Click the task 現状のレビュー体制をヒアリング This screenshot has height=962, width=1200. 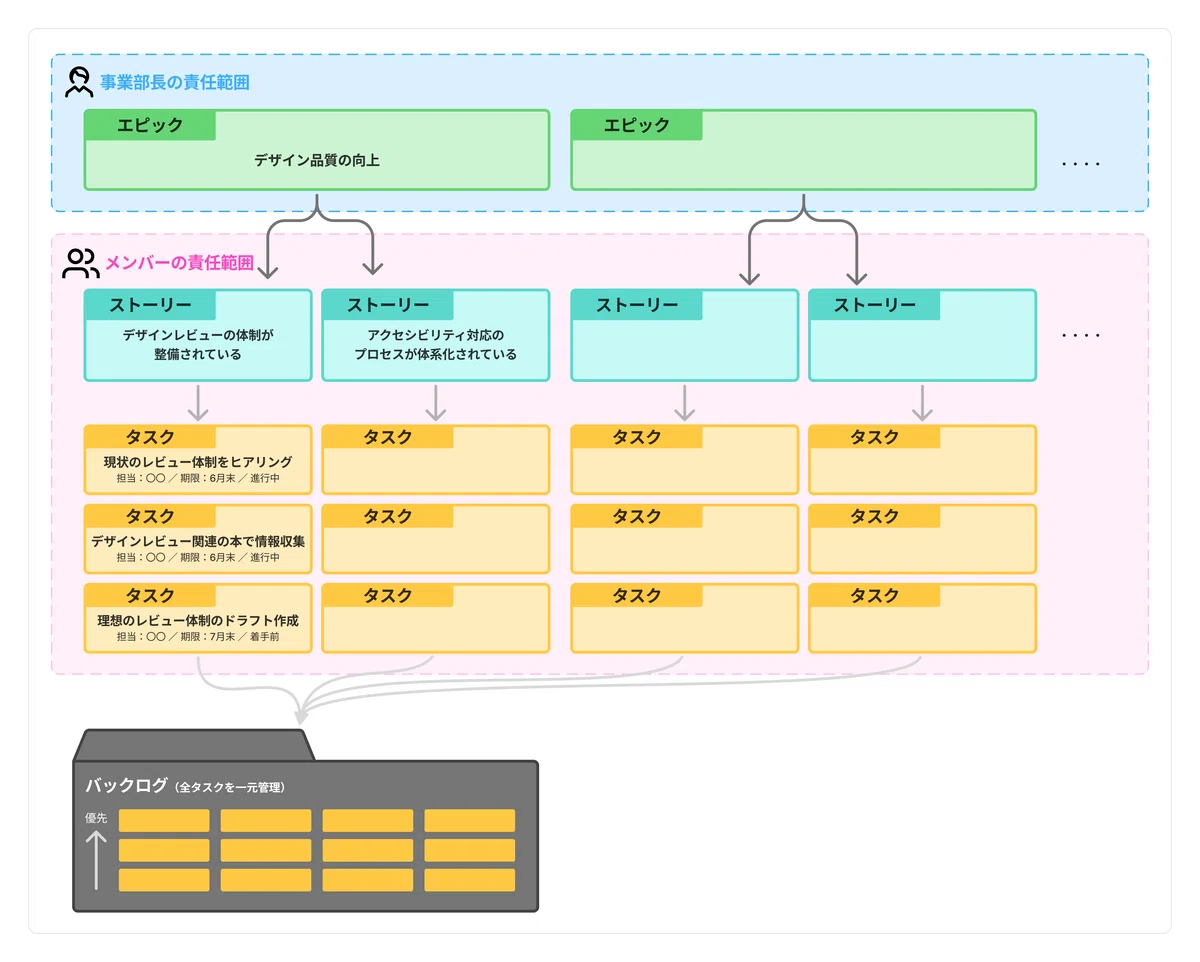(198, 460)
